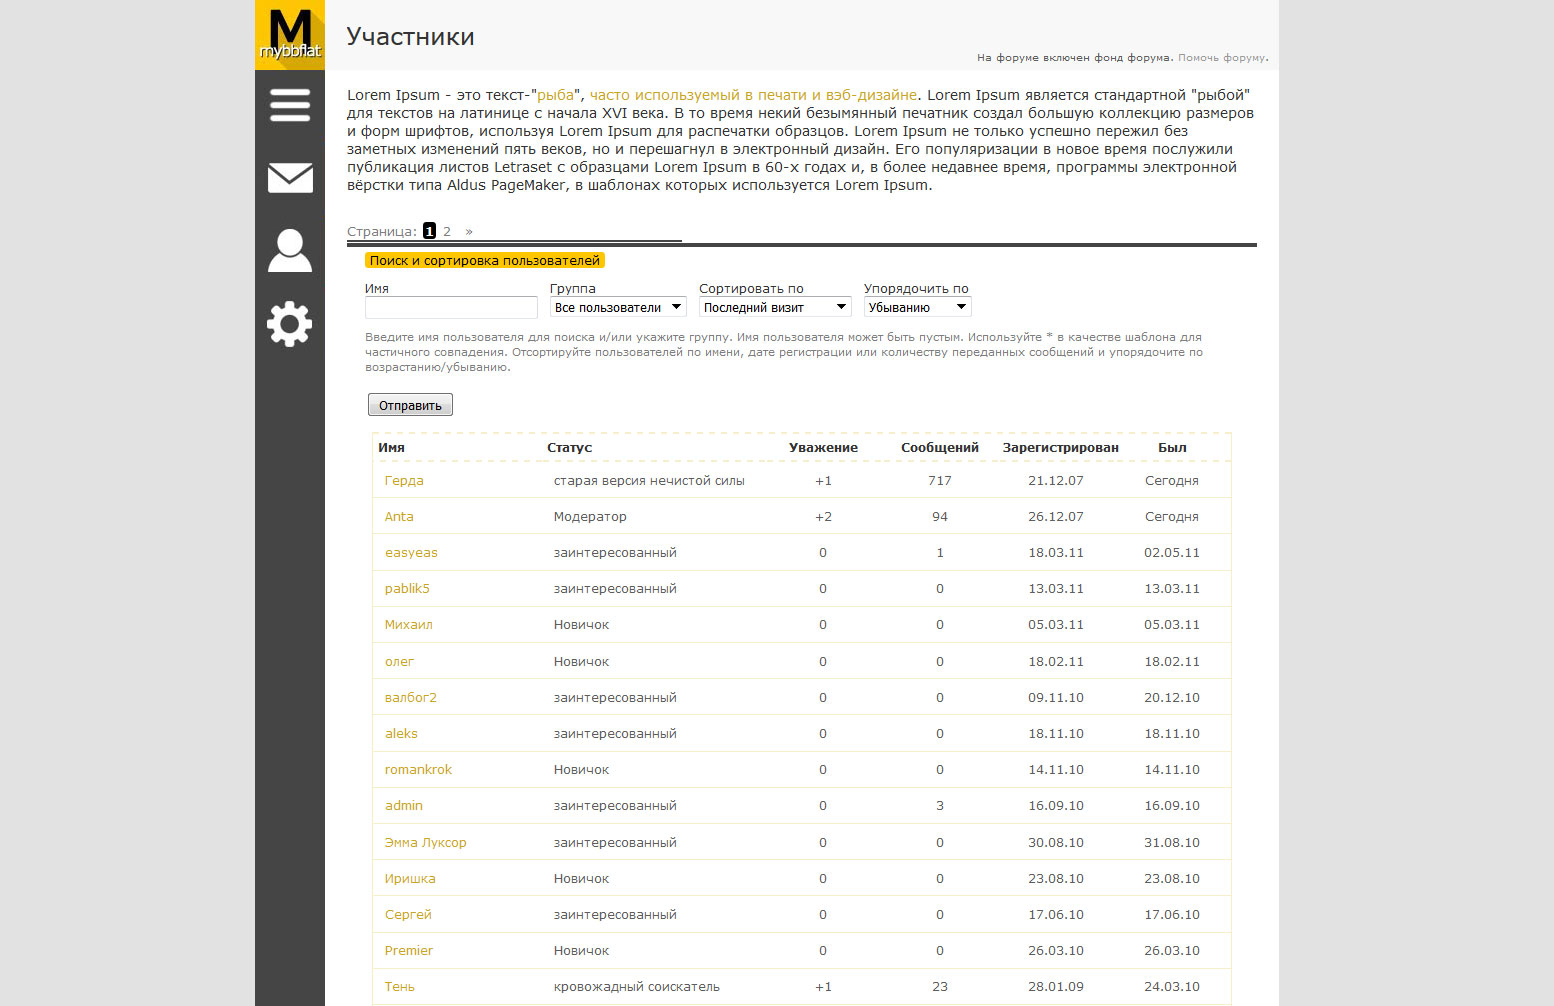The height and width of the screenshot is (1006, 1554).
Task: Go to page 2
Action: [447, 231]
